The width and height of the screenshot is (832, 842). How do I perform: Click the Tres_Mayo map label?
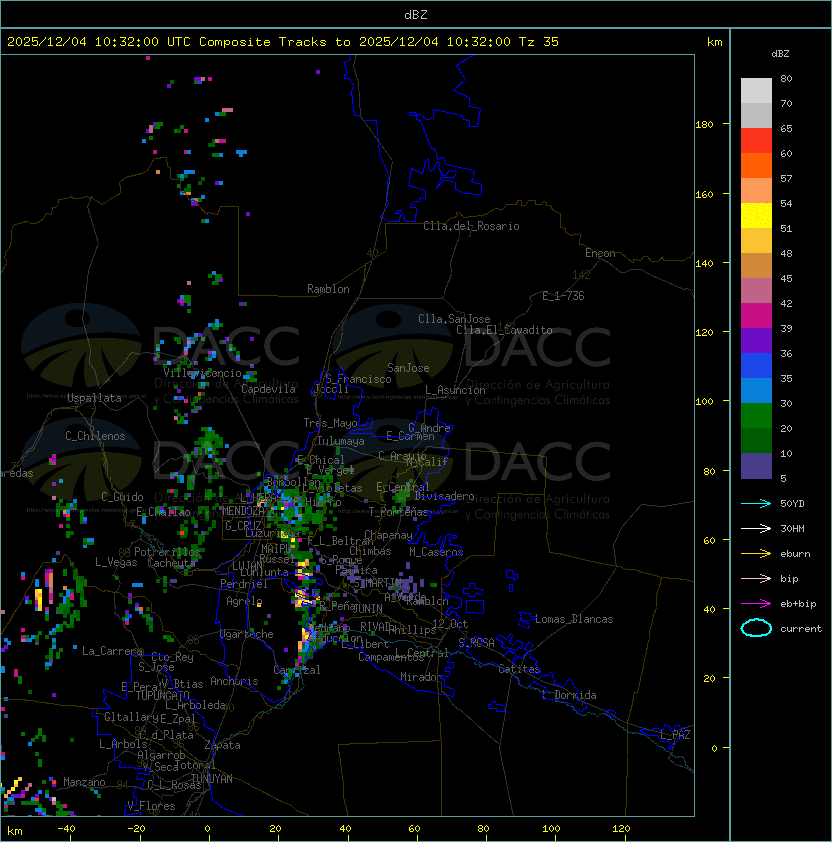click(x=330, y=423)
